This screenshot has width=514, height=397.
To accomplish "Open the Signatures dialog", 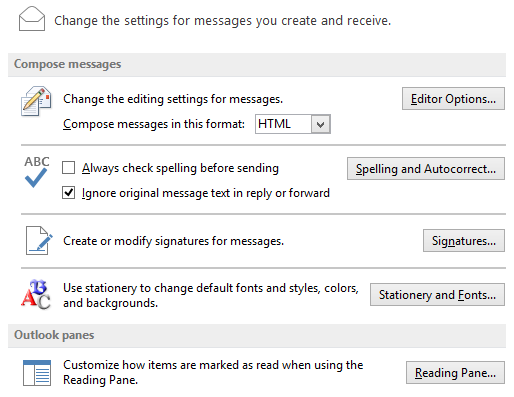I will 464,240.
